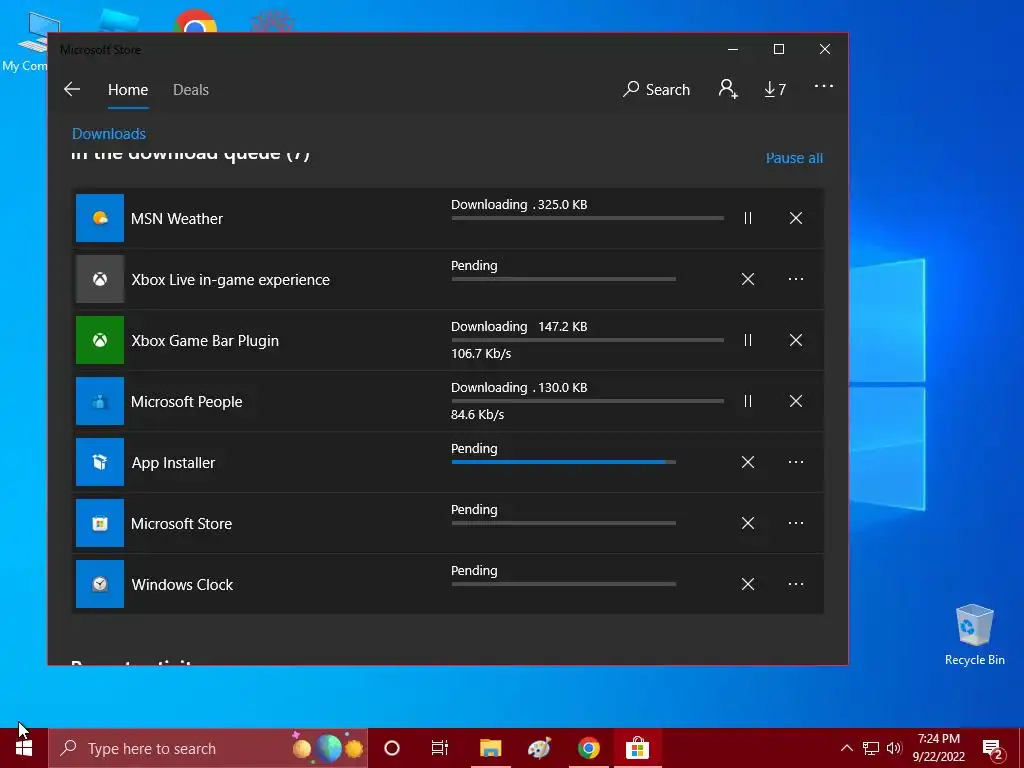Screen dimensions: 1024x768
Task: Click the MSN Weather app icon
Action: tap(100, 218)
